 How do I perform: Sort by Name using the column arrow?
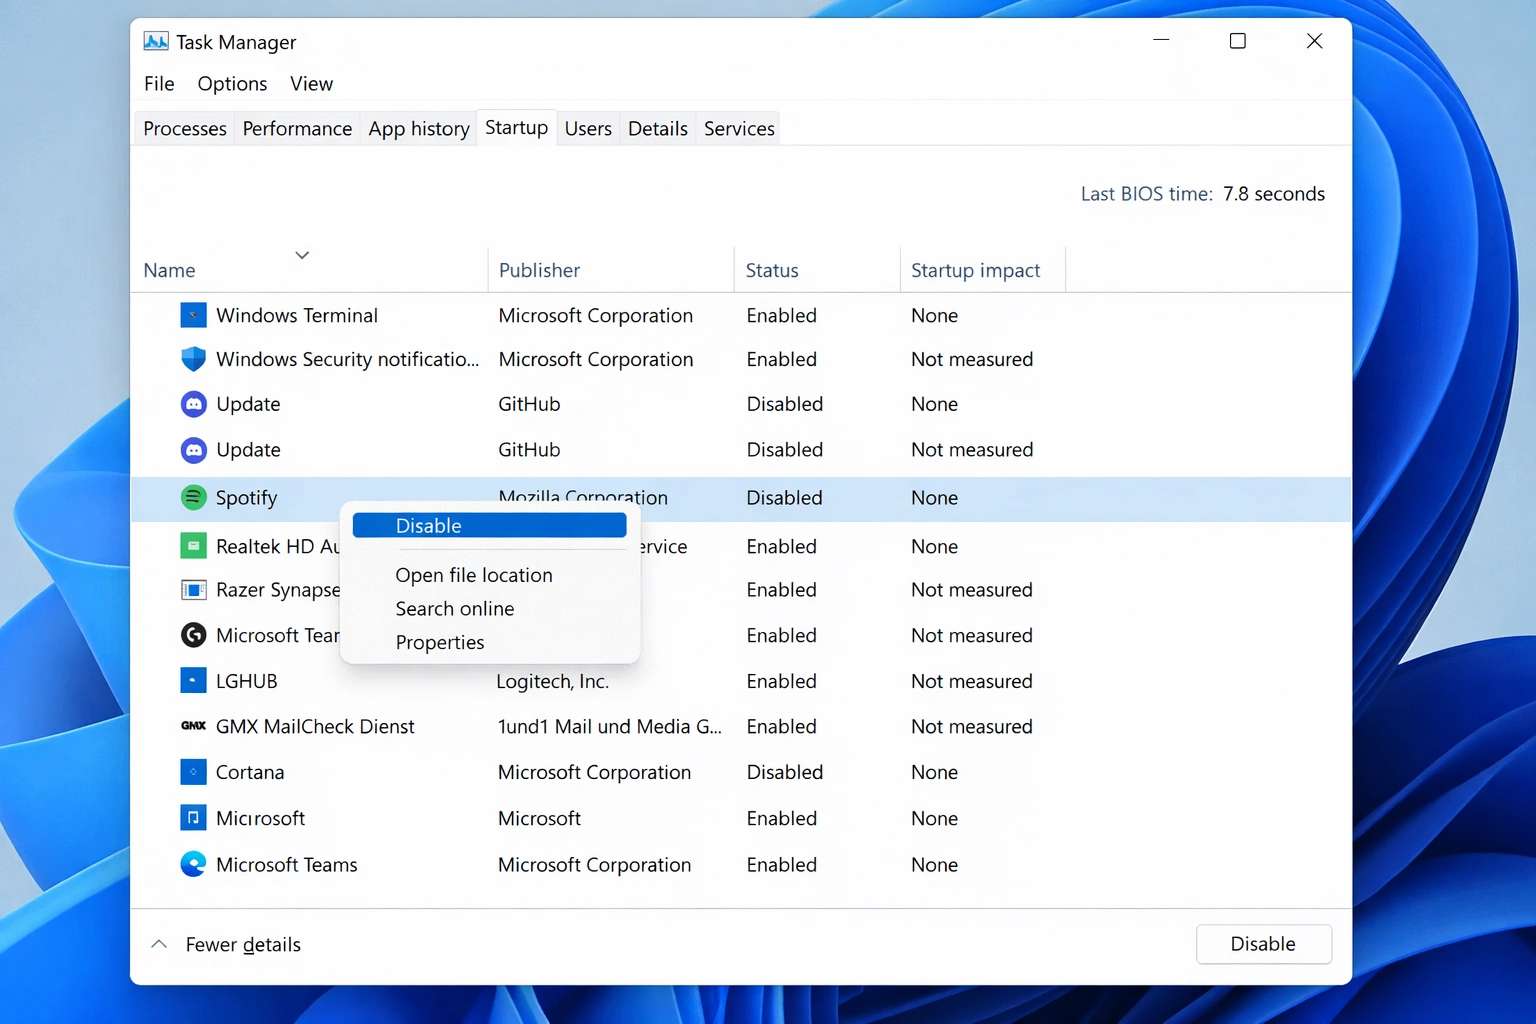[301, 256]
